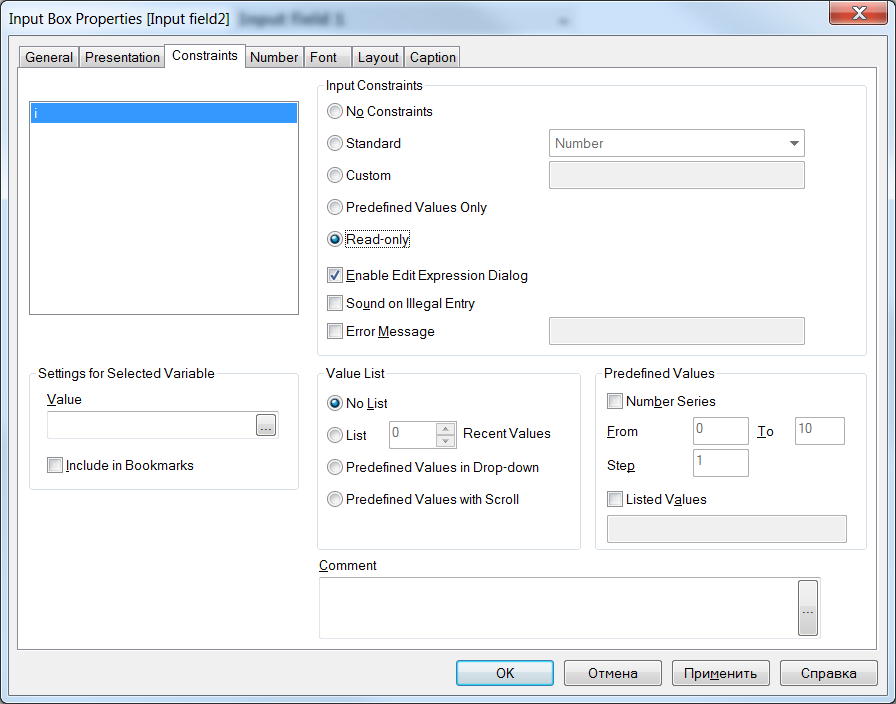This screenshot has height=704, width=896.
Task: Open the Caption tab
Action: click(433, 58)
